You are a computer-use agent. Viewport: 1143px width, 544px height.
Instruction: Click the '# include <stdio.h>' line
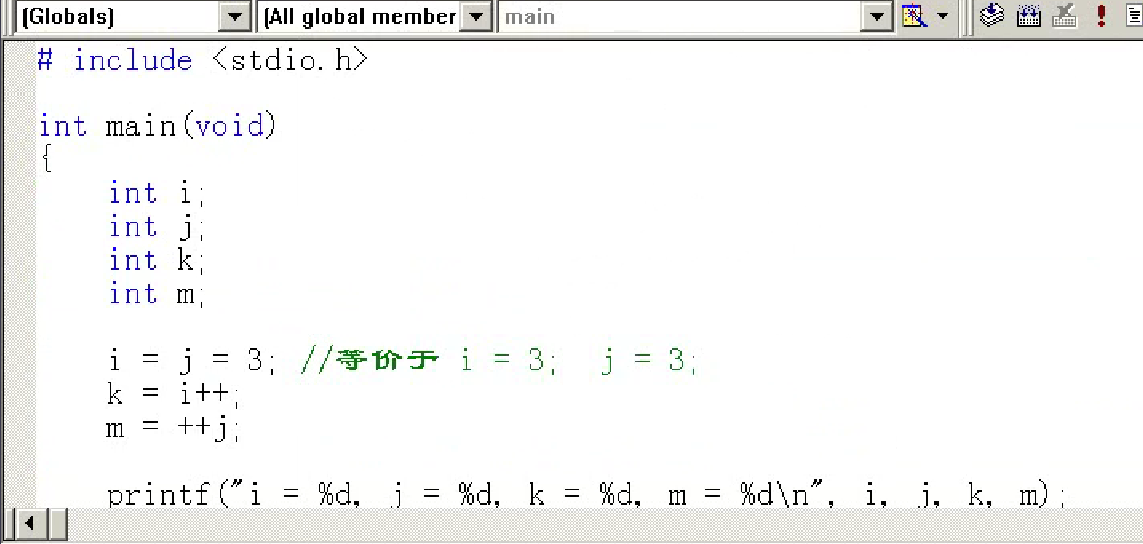tap(203, 60)
